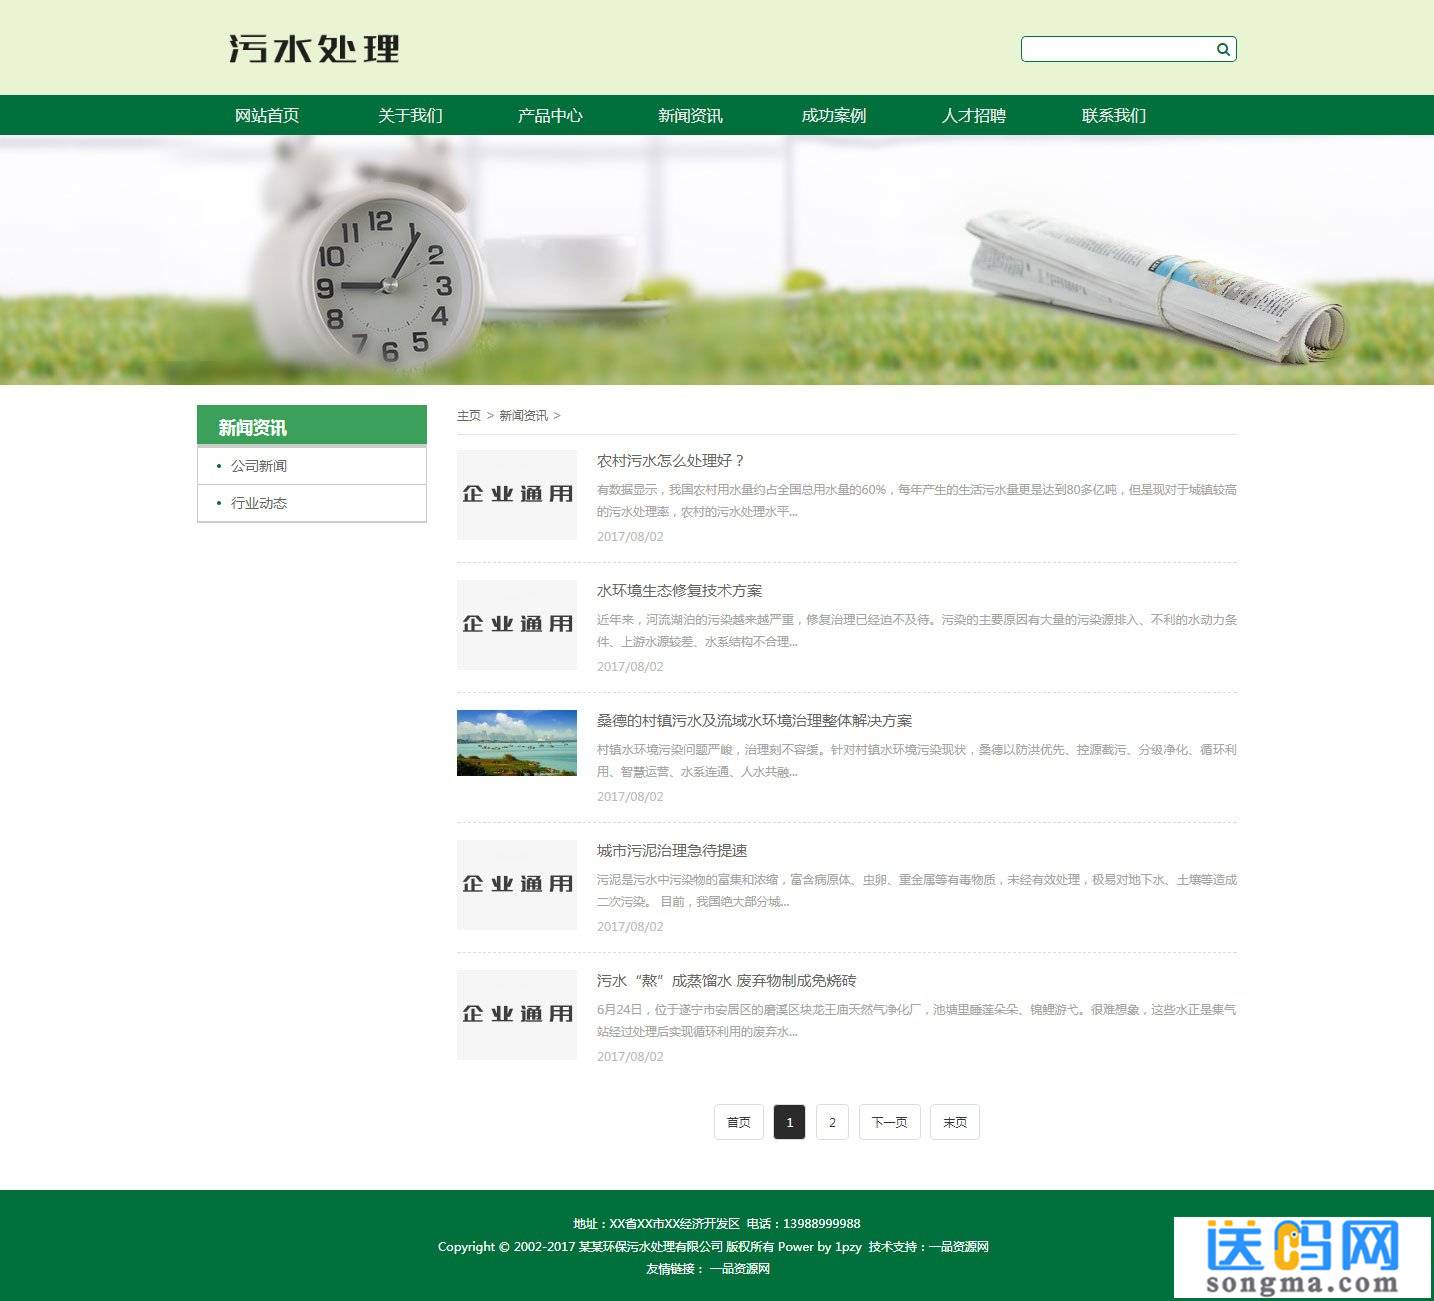The image size is (1434, 1301).
Task: Click 下一页 pagination button
Action: click(888, 1122)
